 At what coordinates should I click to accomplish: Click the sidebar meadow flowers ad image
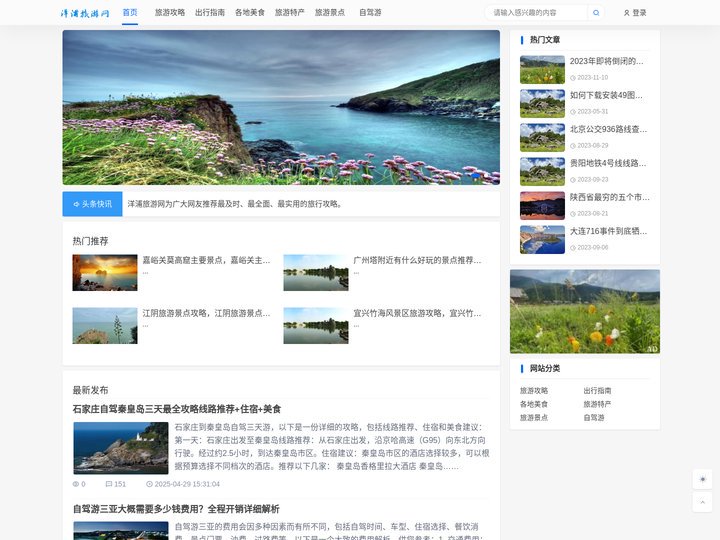click(x=585, y=311)
